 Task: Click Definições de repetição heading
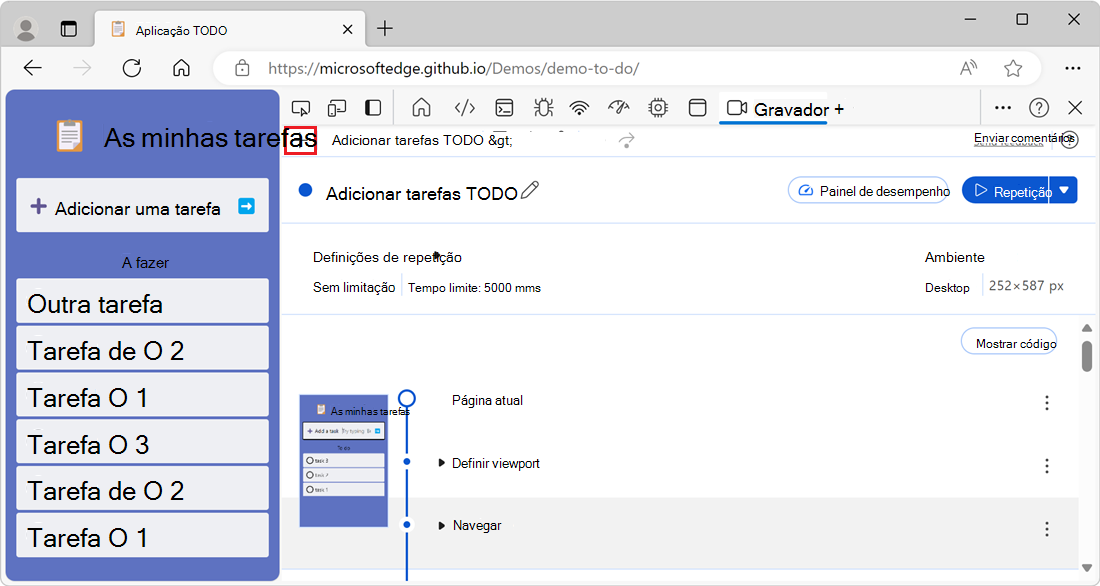pos(387,257)
